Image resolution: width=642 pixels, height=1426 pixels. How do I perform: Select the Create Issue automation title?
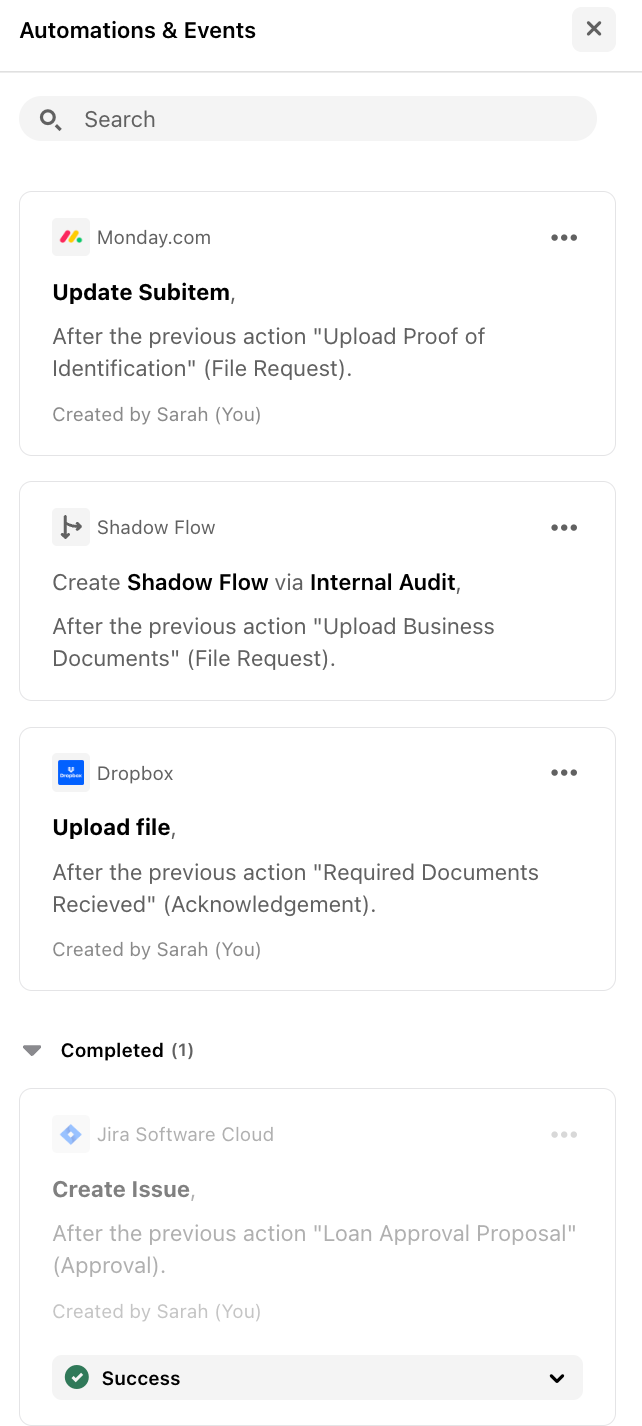point(121,1190)
